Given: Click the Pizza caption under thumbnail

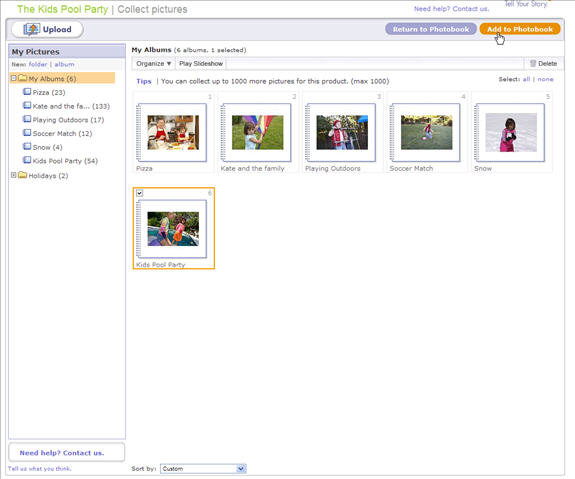Looking at the screenshot, I should pyautogui.click(x=144, y=168).
